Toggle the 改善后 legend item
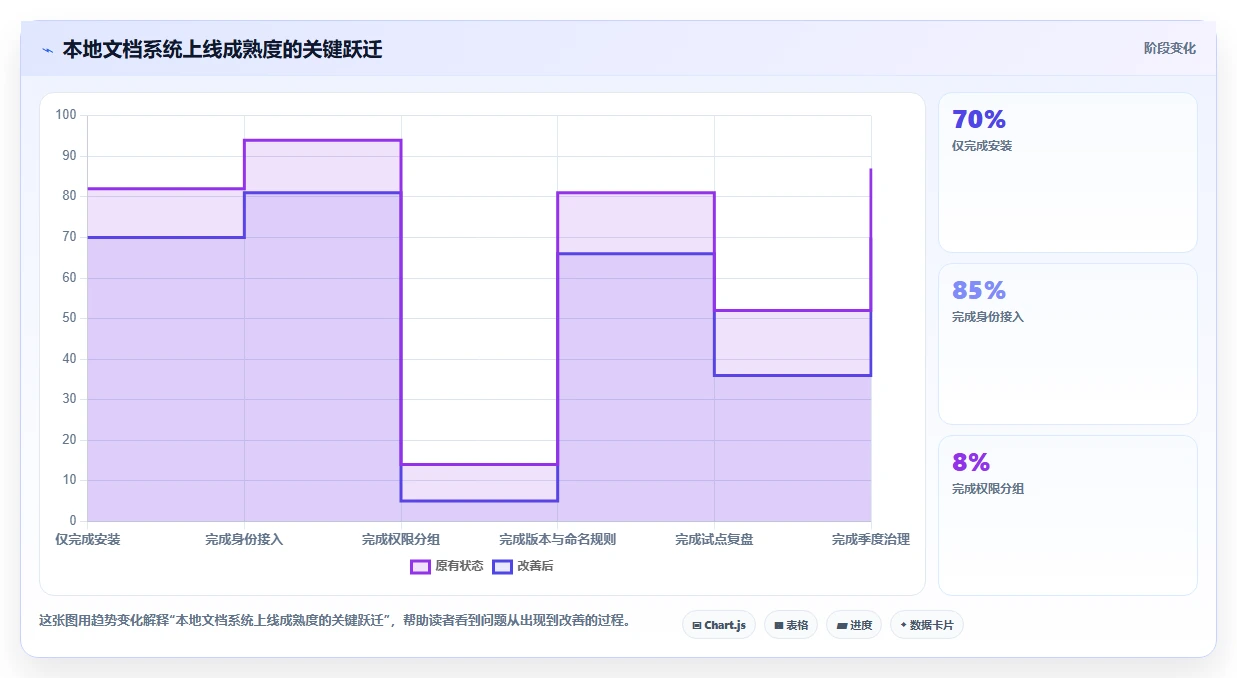Viewport: 1237px width, 678px height. click(x=523, y=566)
